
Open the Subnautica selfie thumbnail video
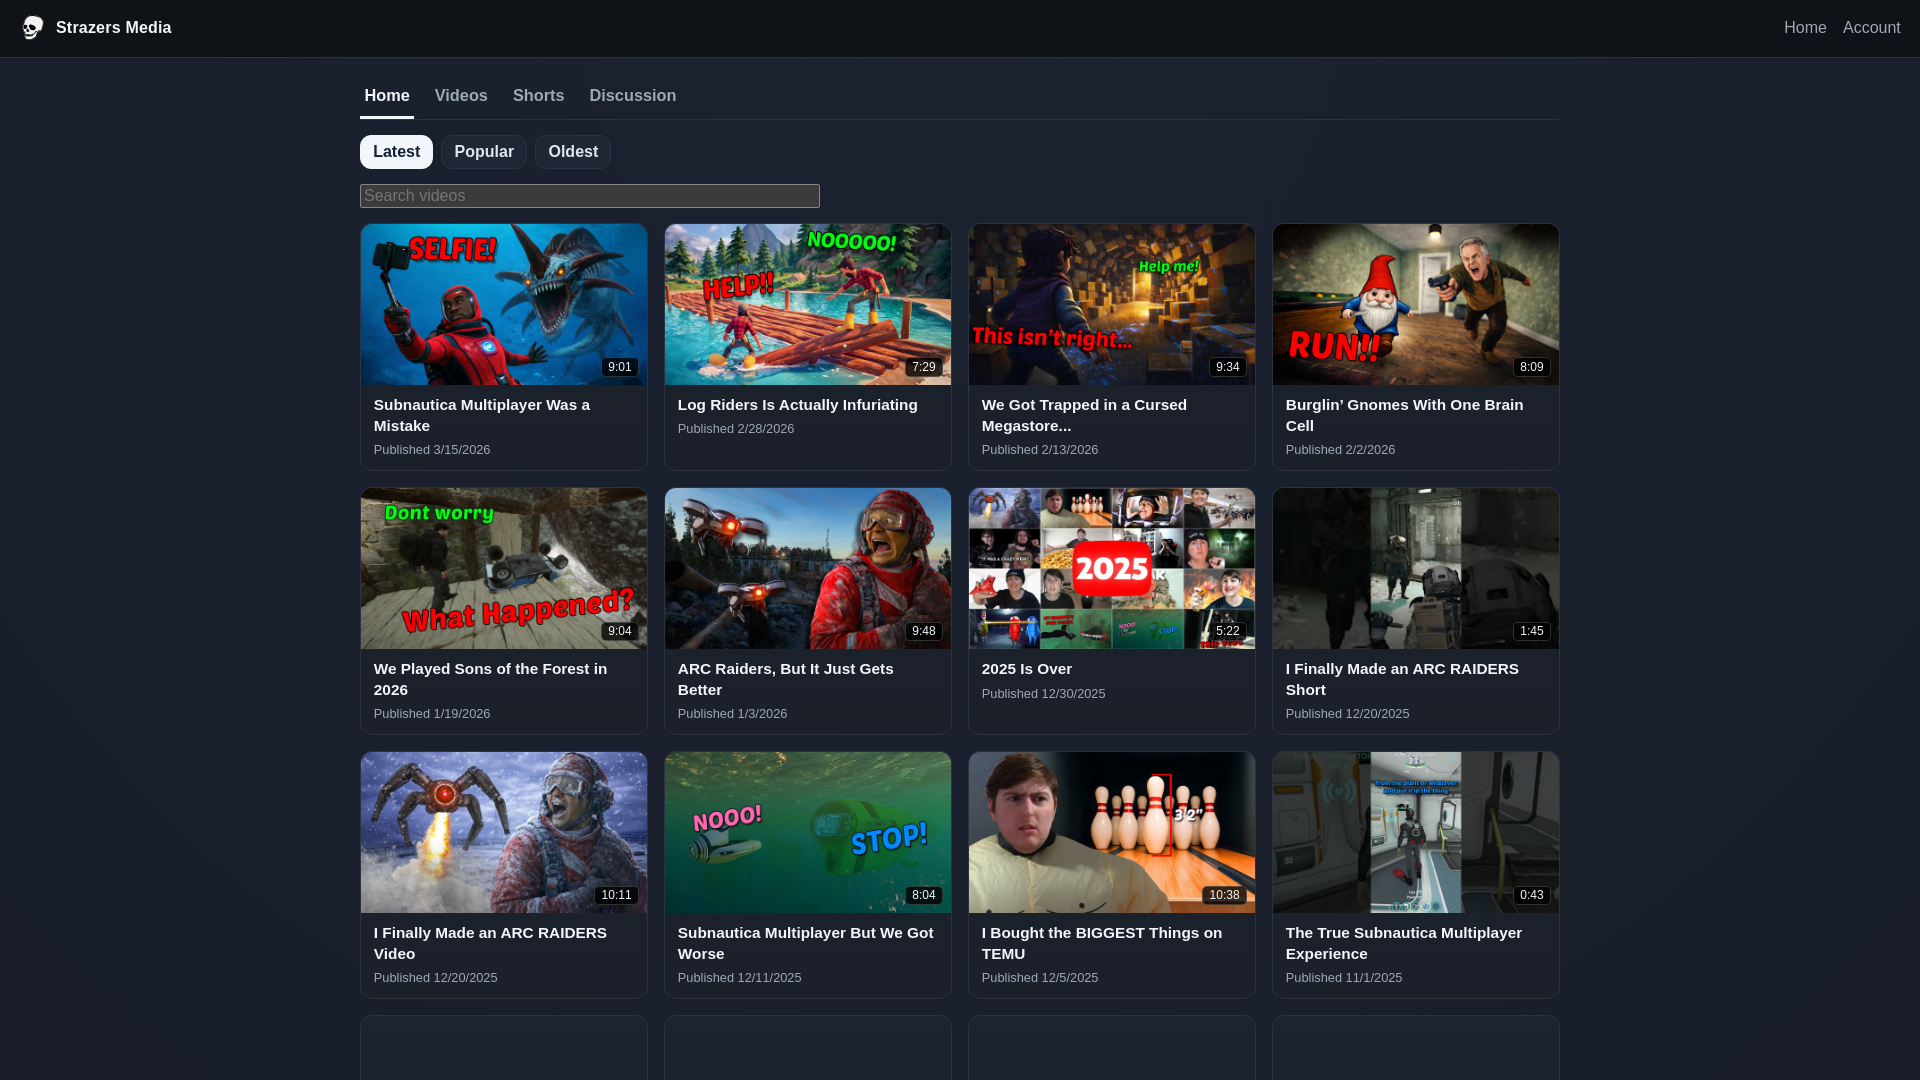pyautogui.click(x=503, y=304)
